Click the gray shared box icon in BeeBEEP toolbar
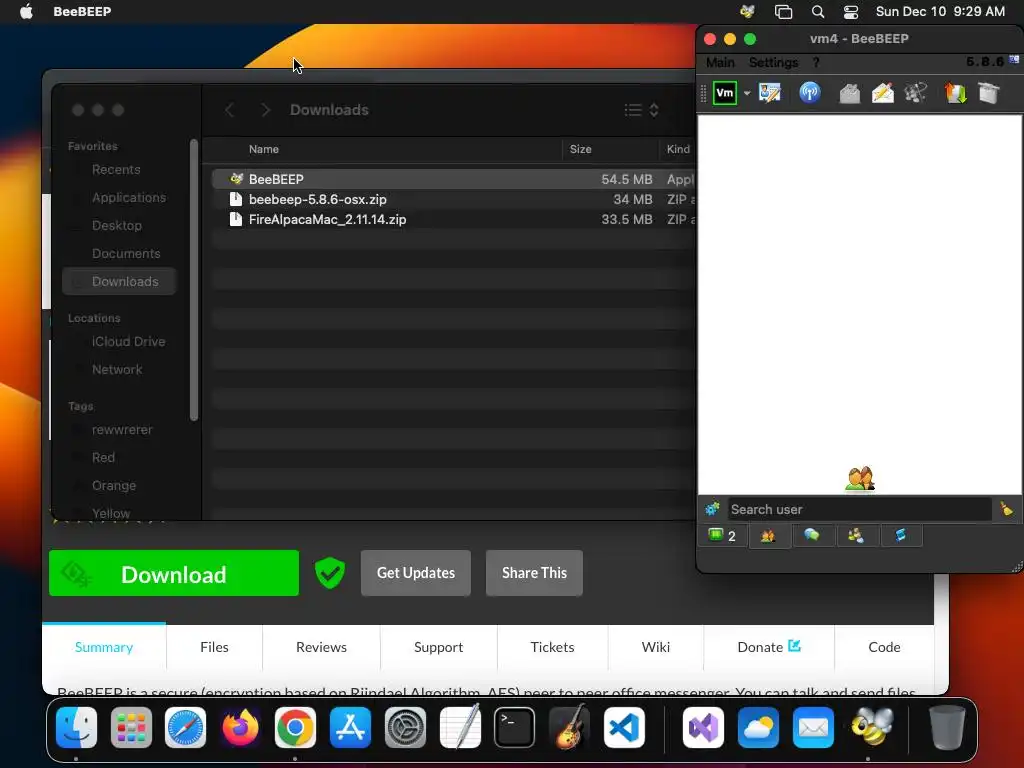Viewport: 1024px width, 768px height. pos(989,93)
